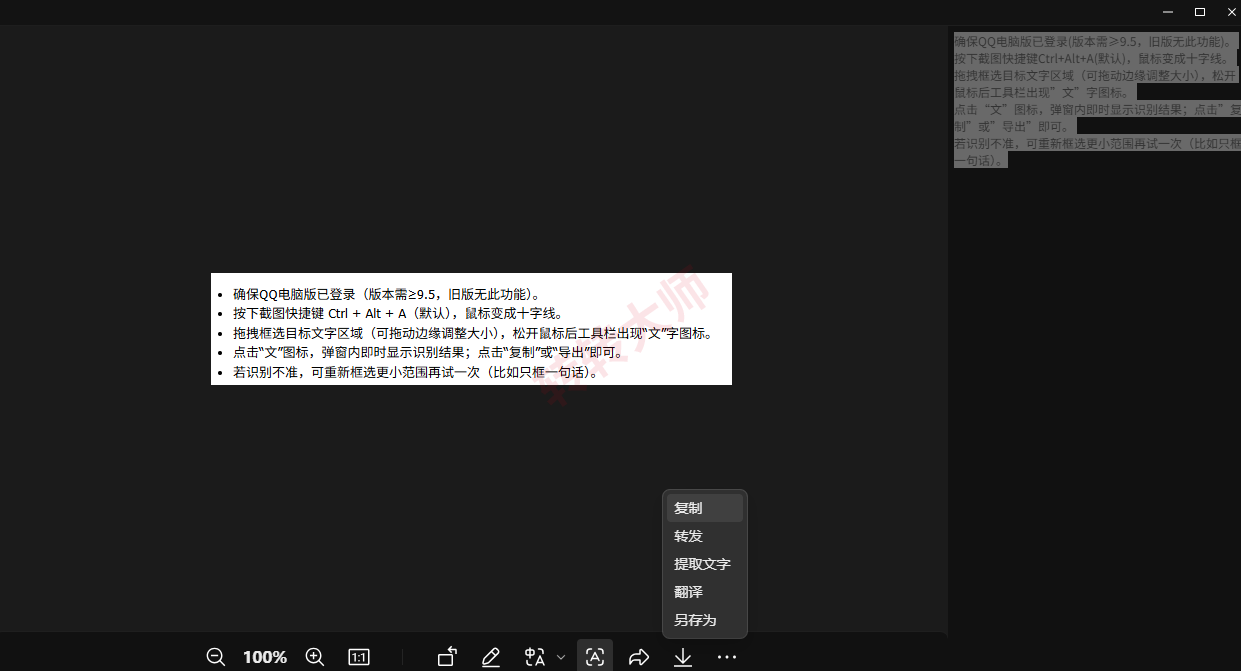The image size is (1241, 671).
Task: Zoom out using the magnifier minus icon
Action: pyautogui.click(x=215, y=657)
